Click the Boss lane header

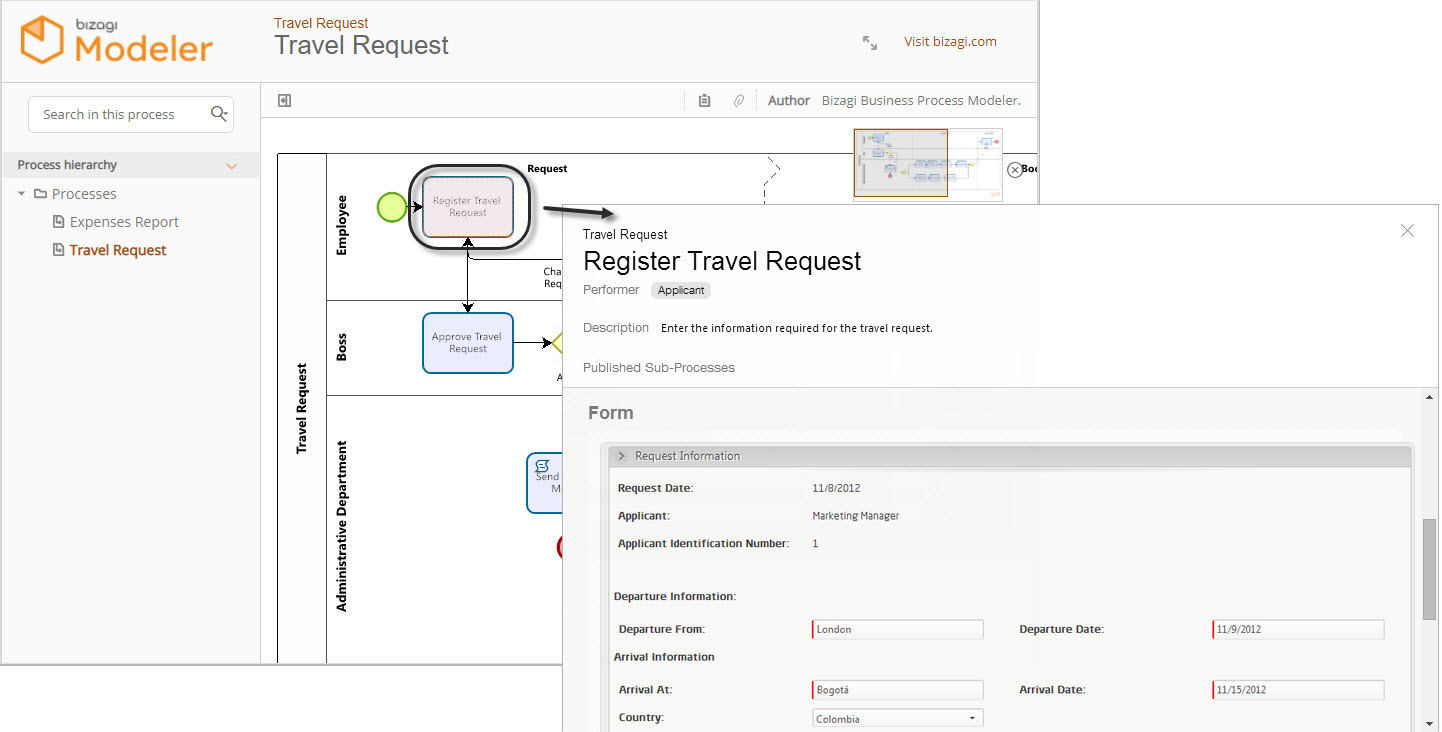[342, 348]
